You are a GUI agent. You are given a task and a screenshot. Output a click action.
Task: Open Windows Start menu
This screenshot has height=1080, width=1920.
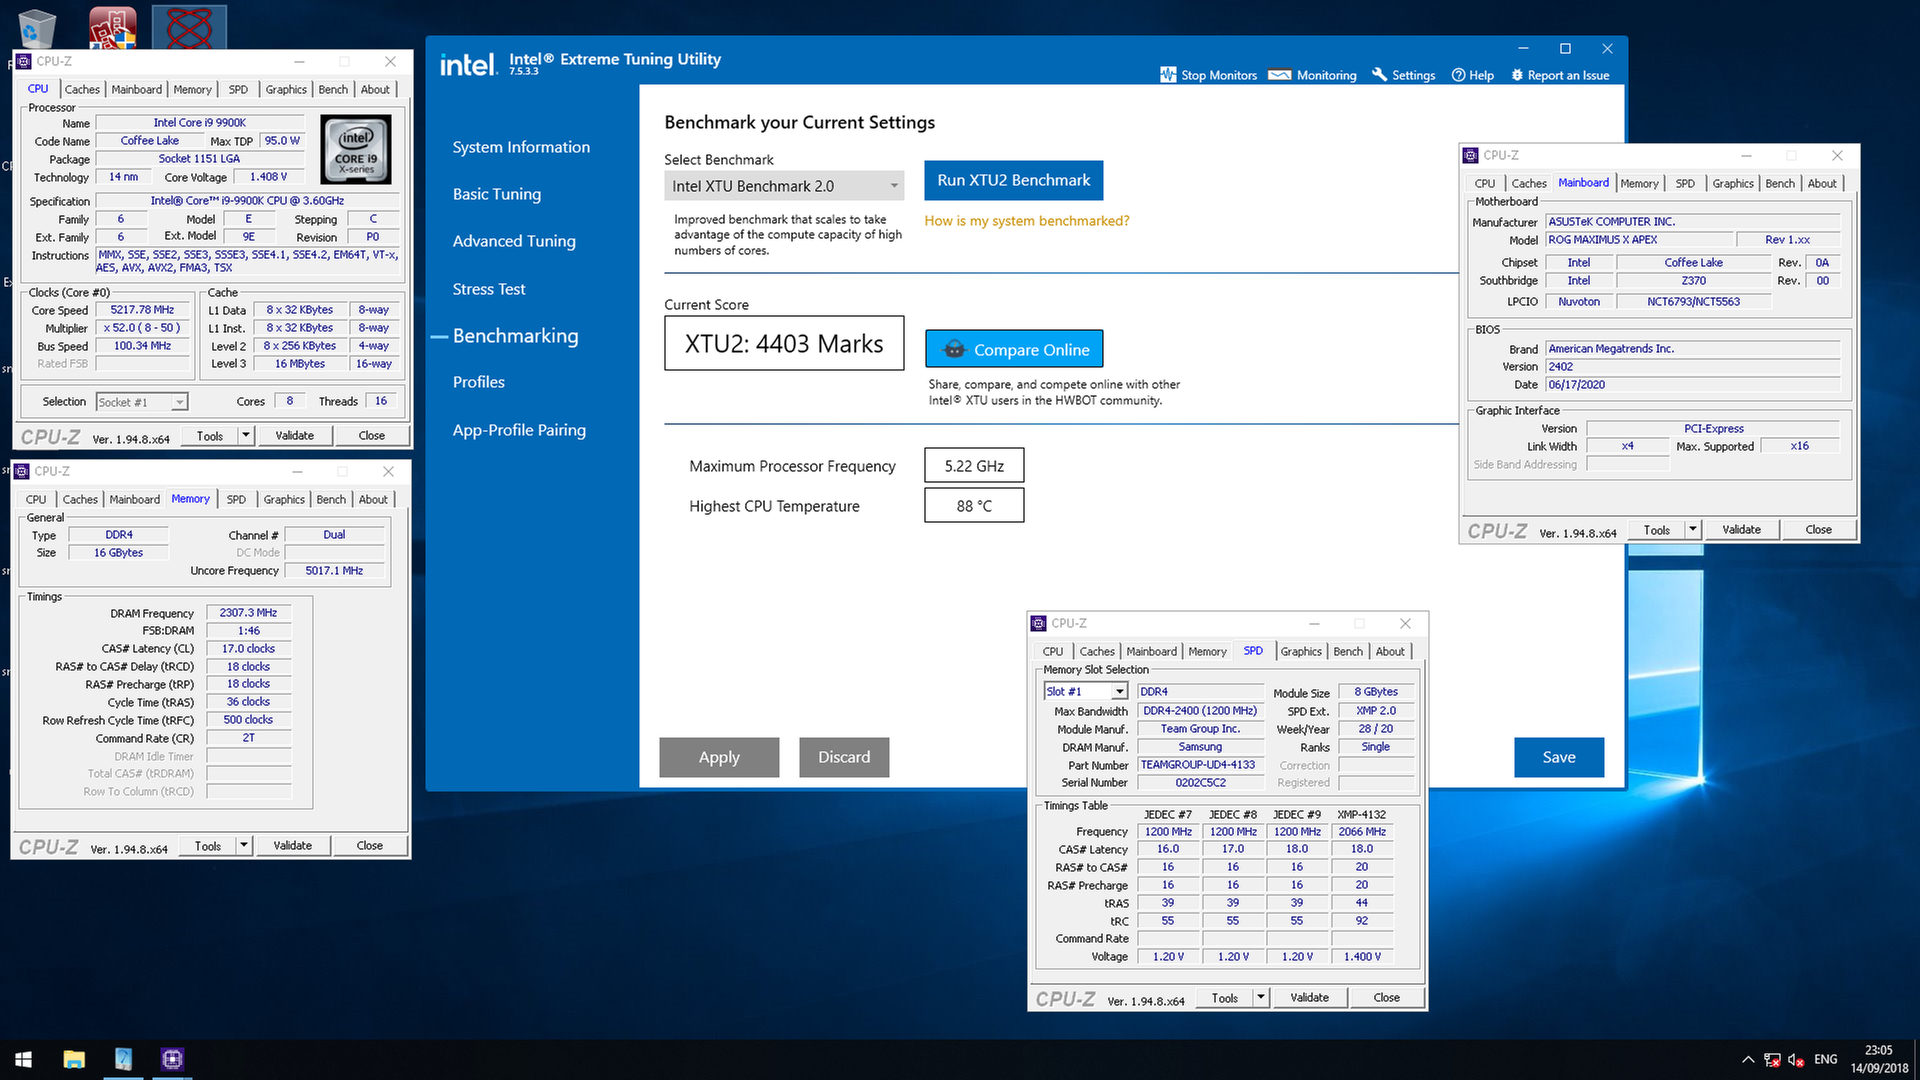coord(24,1059)
